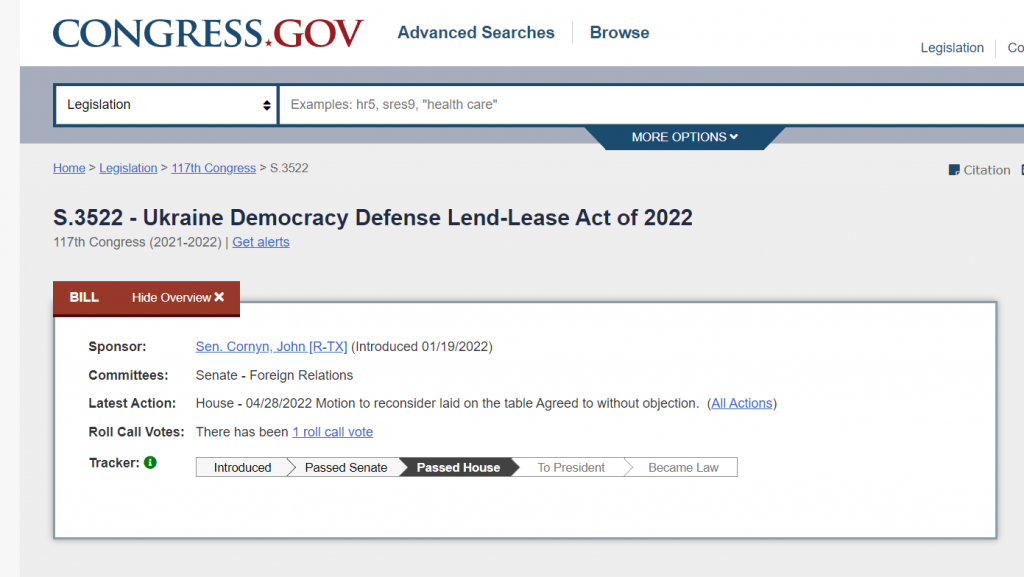1024x577 pixels.
Task: Click the Congress.gov logo
Action: (208, 34)
